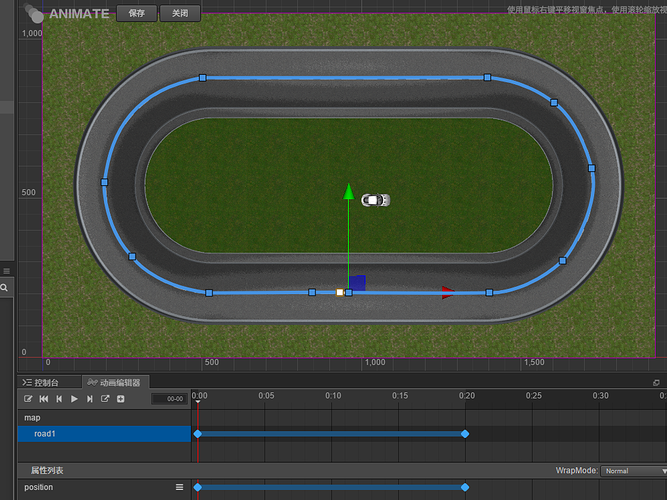This screenshot has height=500, width=667.
Task: Click the export/open clip icon in toolbar
Action: click(105, 399)
